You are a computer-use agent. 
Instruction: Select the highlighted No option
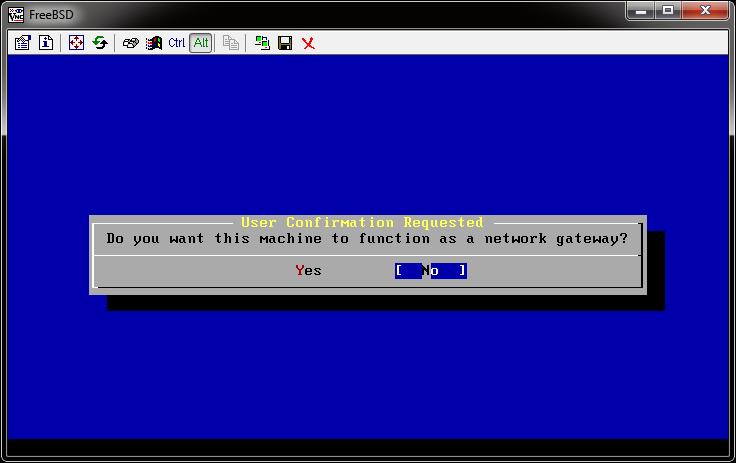pyautogui.click(x=430, y=270)
